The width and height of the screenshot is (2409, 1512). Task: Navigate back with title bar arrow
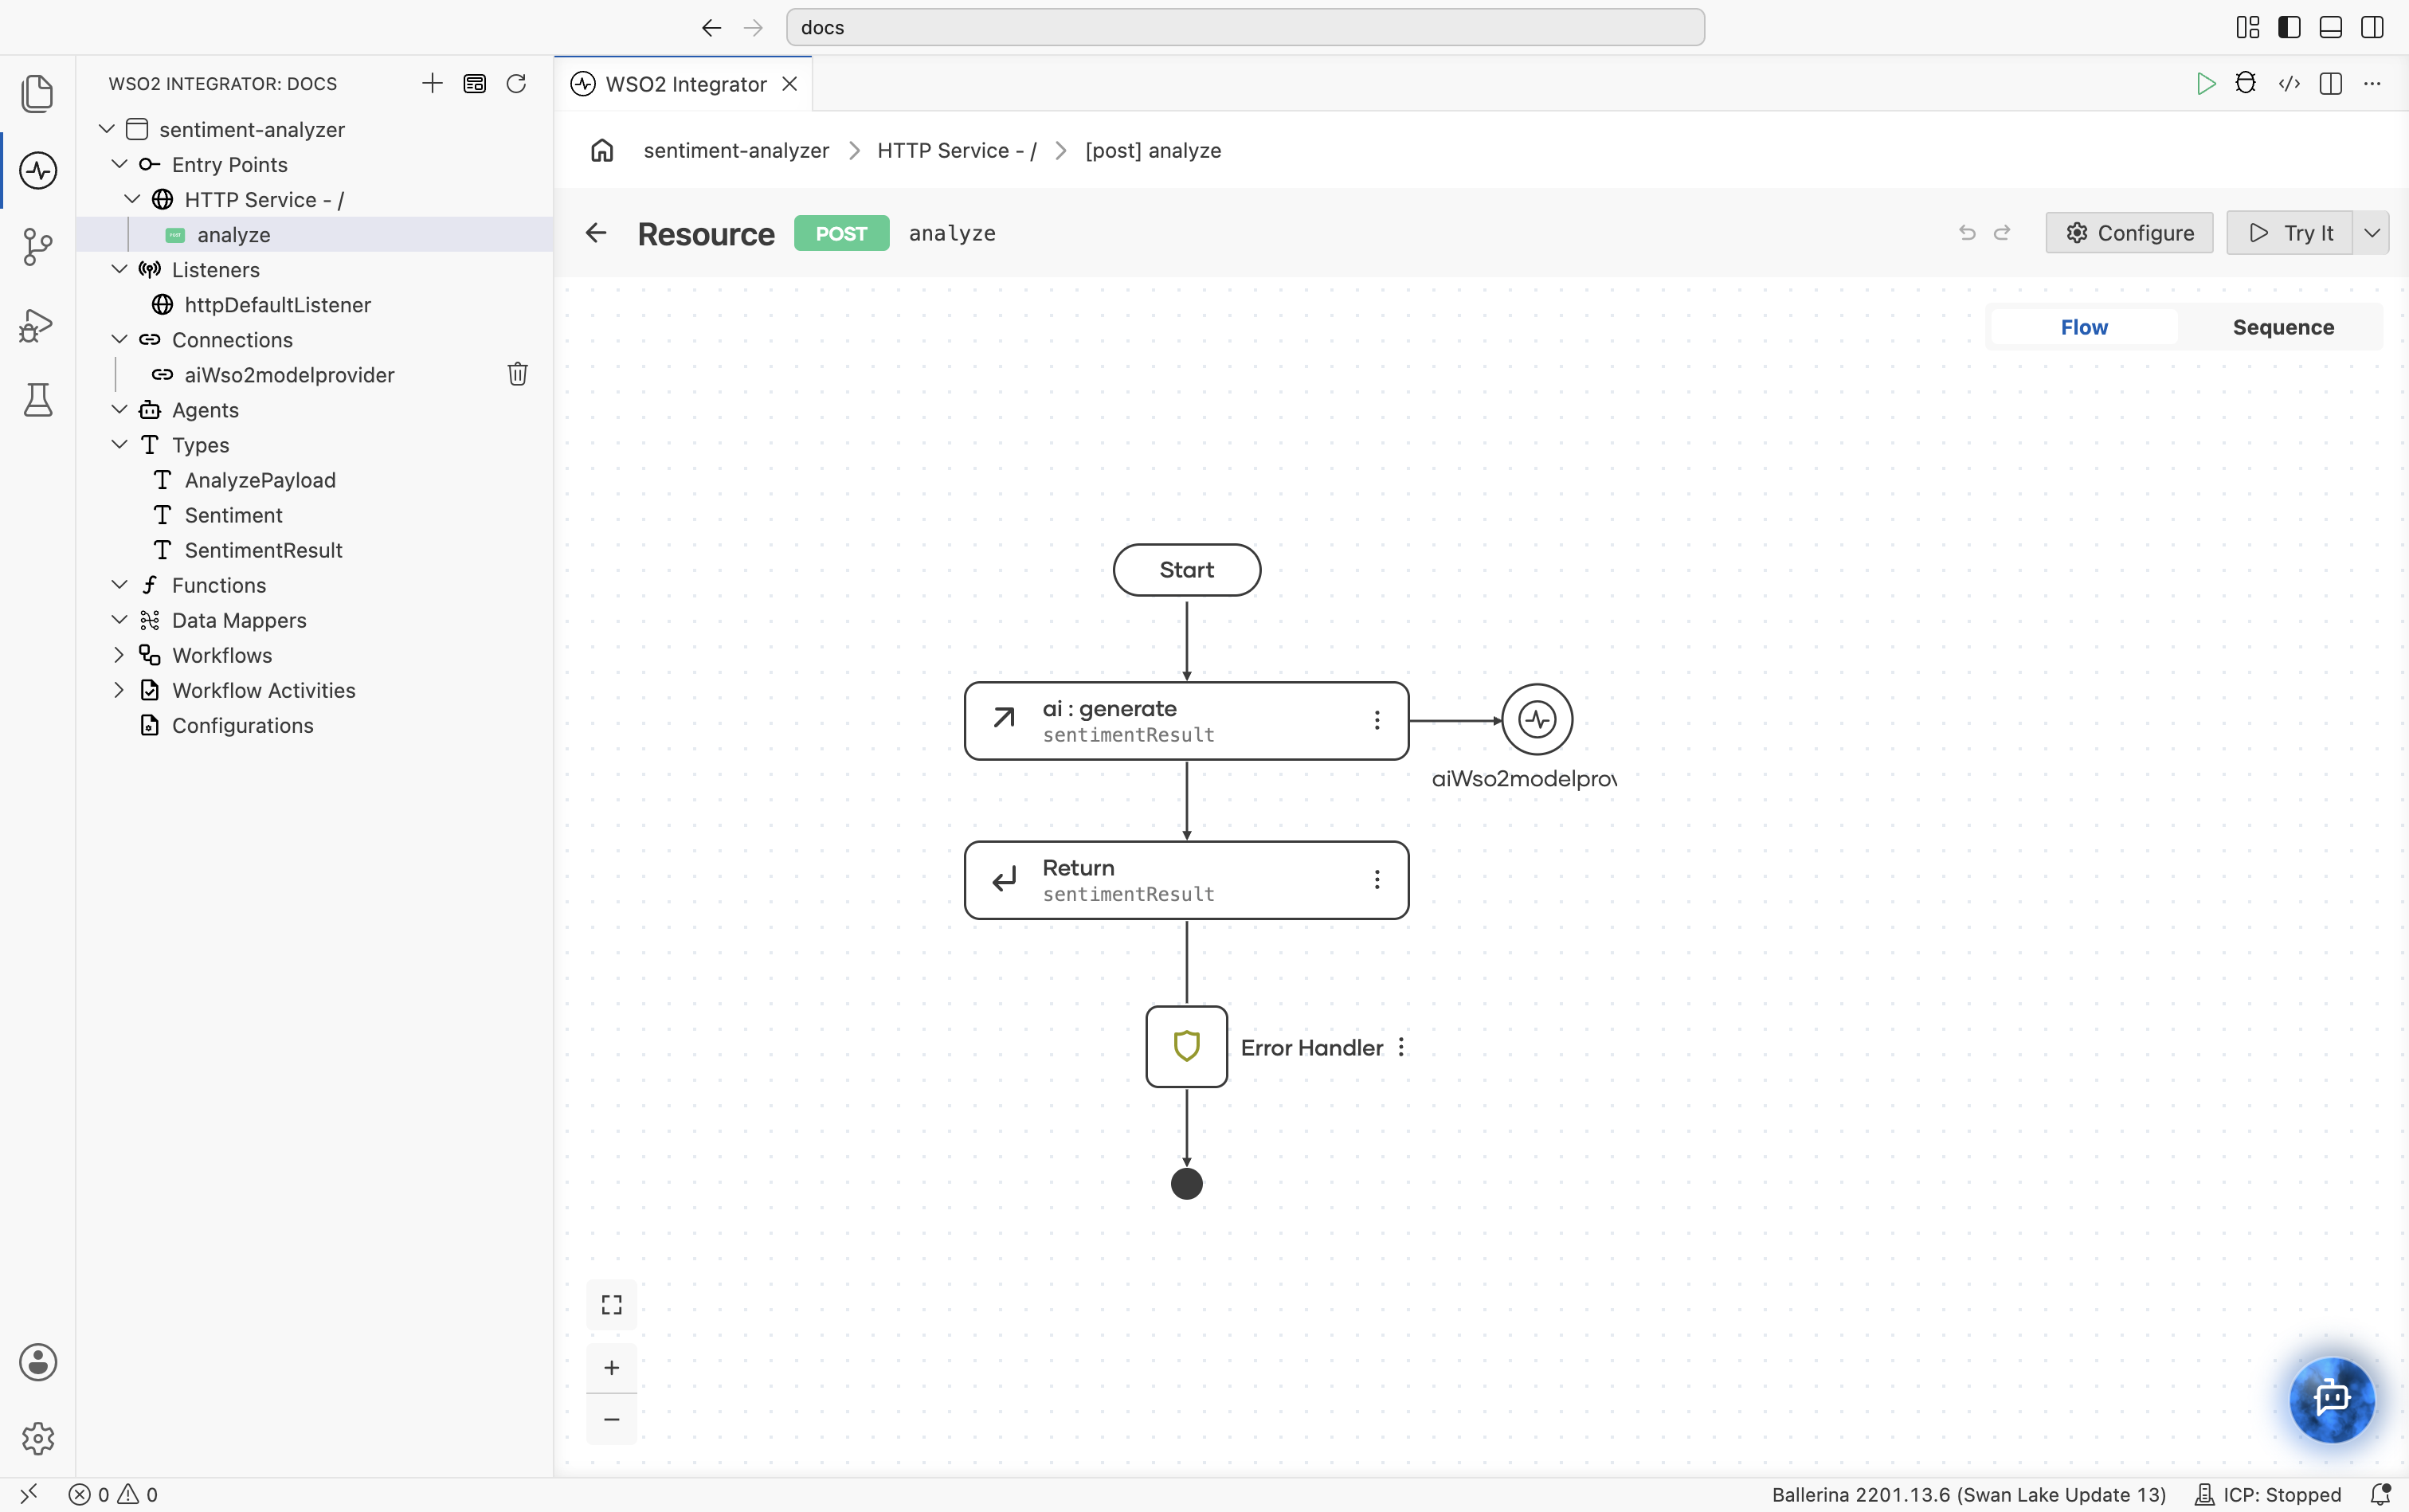(711, 27)
